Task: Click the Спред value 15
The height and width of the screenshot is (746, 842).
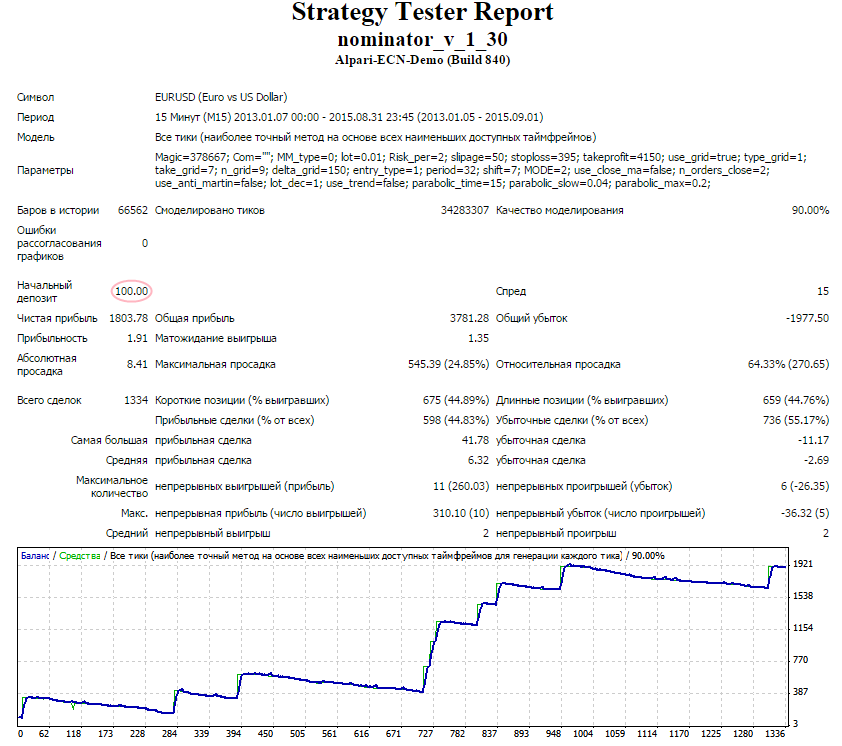Action: (823, 291)
